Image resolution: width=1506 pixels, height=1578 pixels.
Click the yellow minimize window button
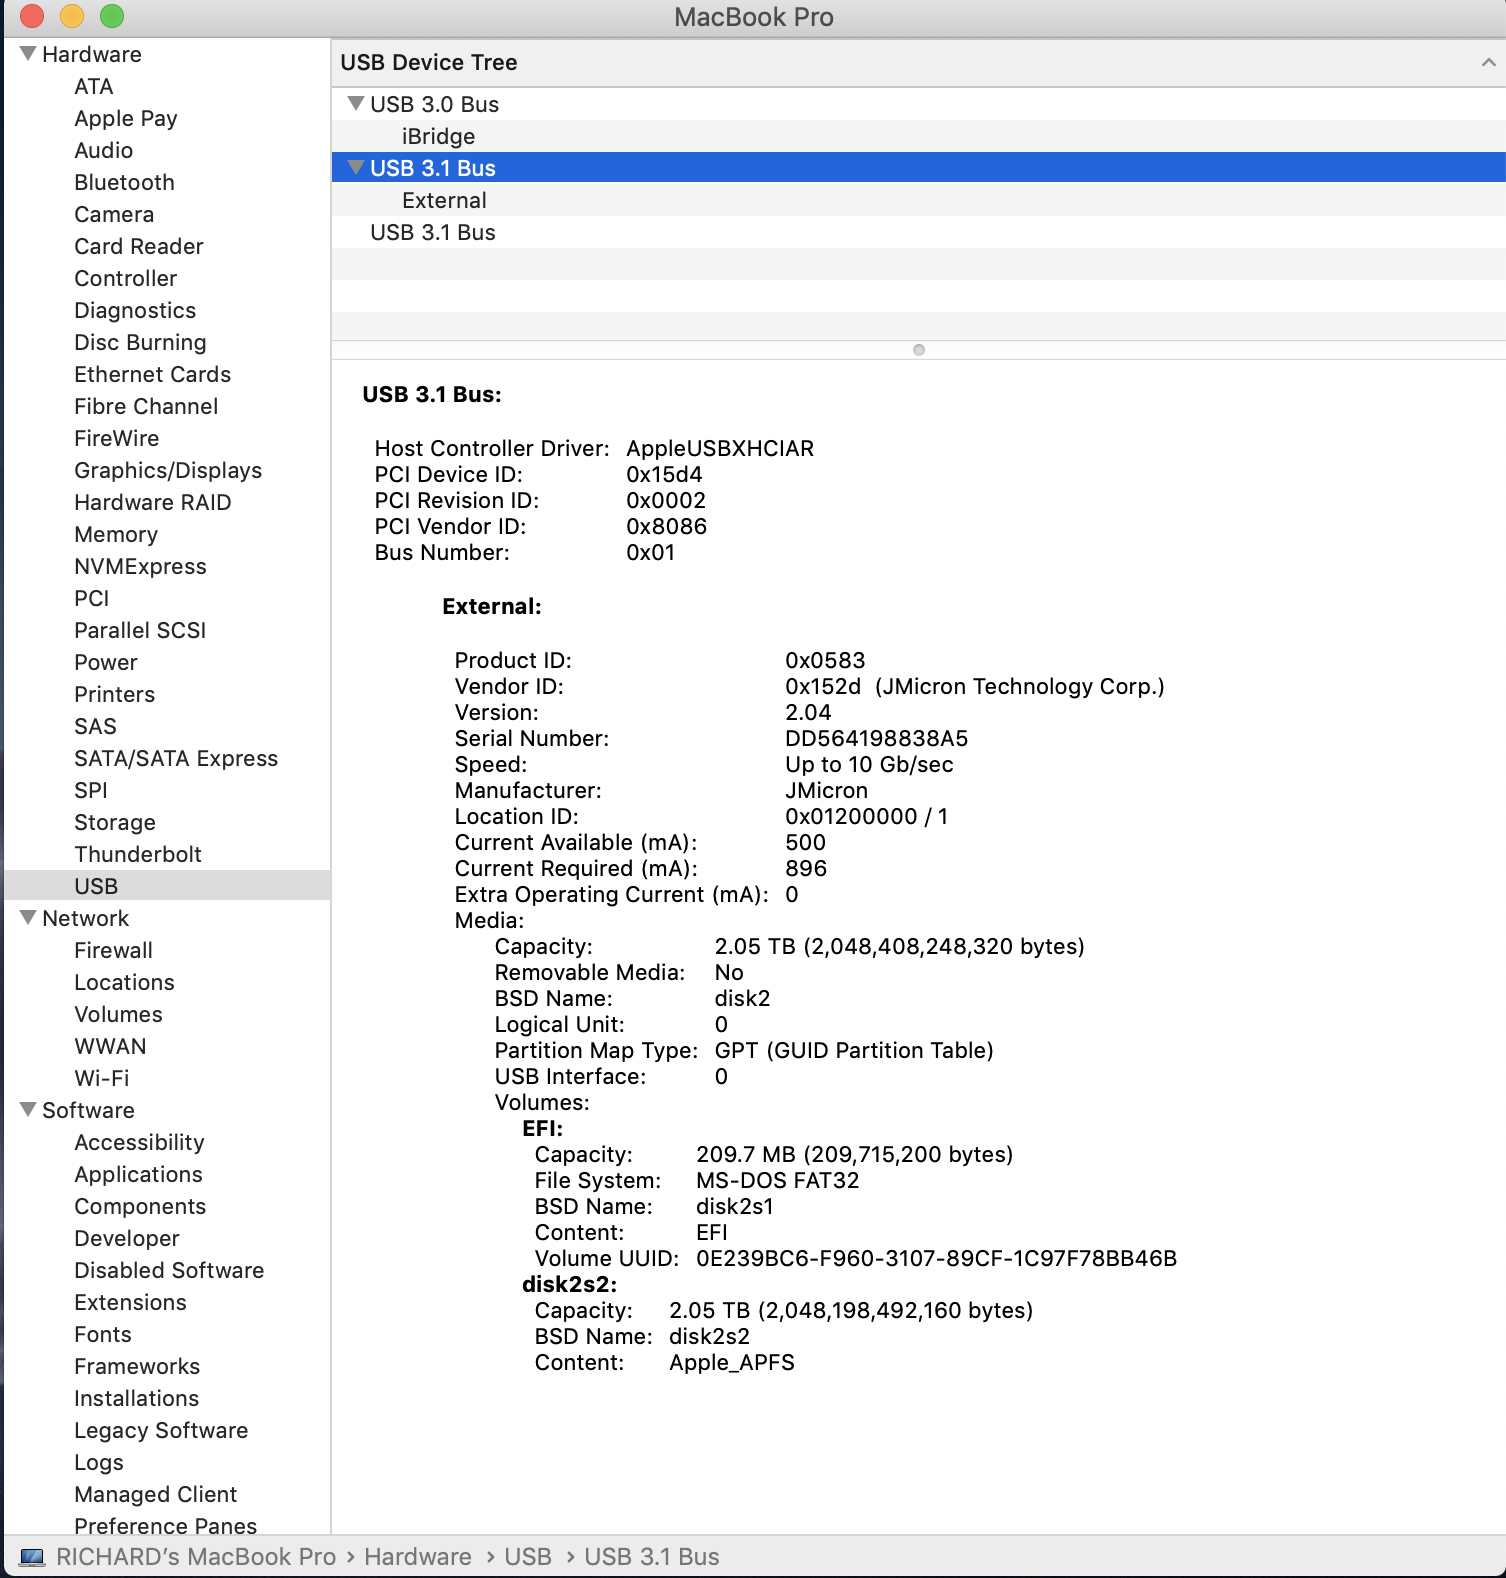click(x=72, y=16)
